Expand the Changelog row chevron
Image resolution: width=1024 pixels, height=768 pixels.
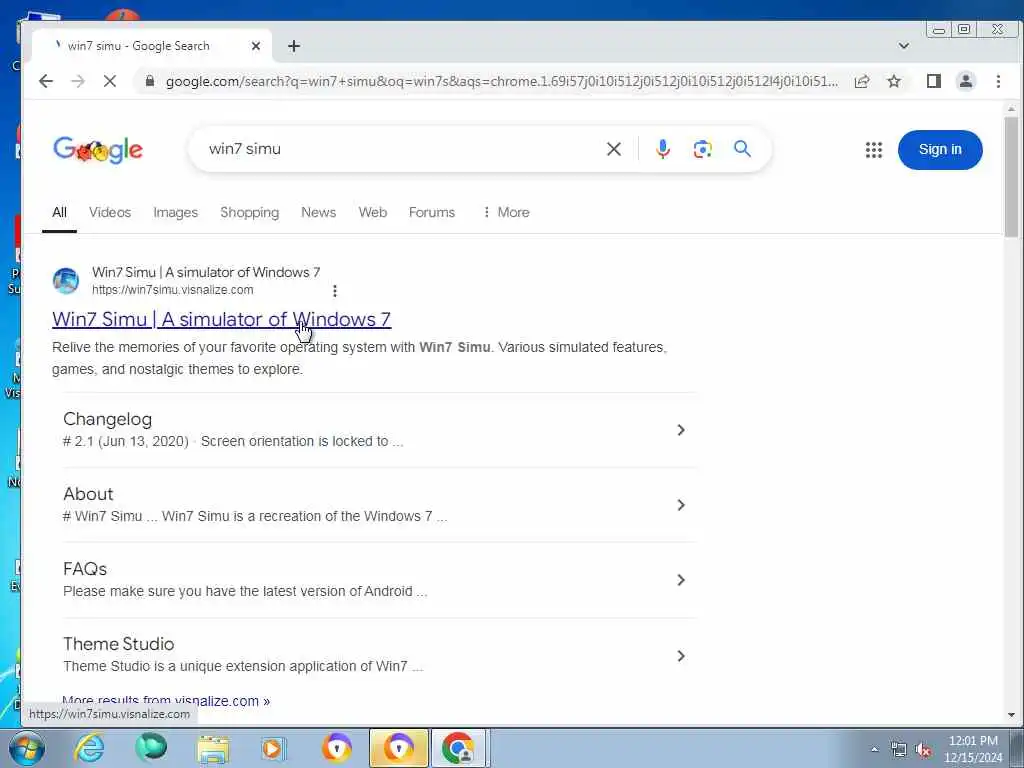pos(680,430)
